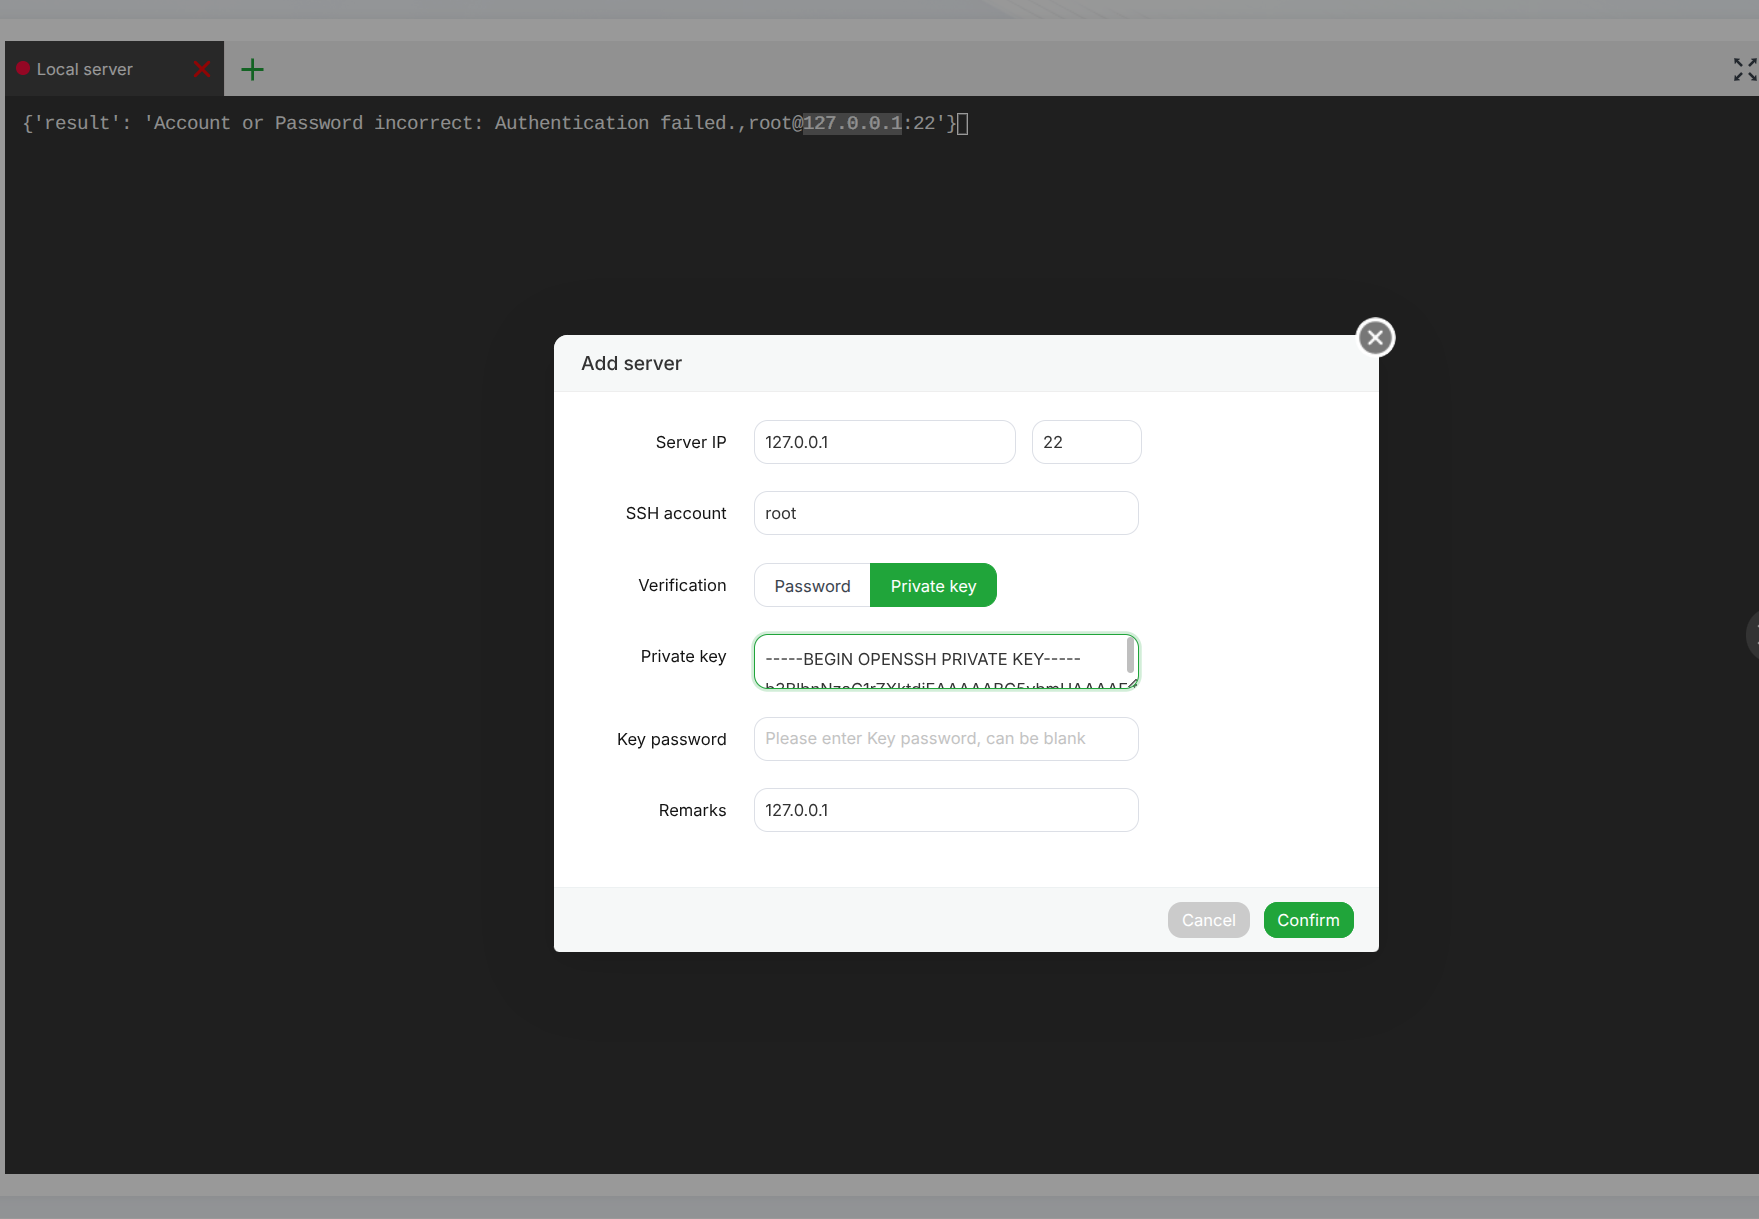Confirm adding the server
Viewport: 1759px width, 1219px height.
(1308, 920)
